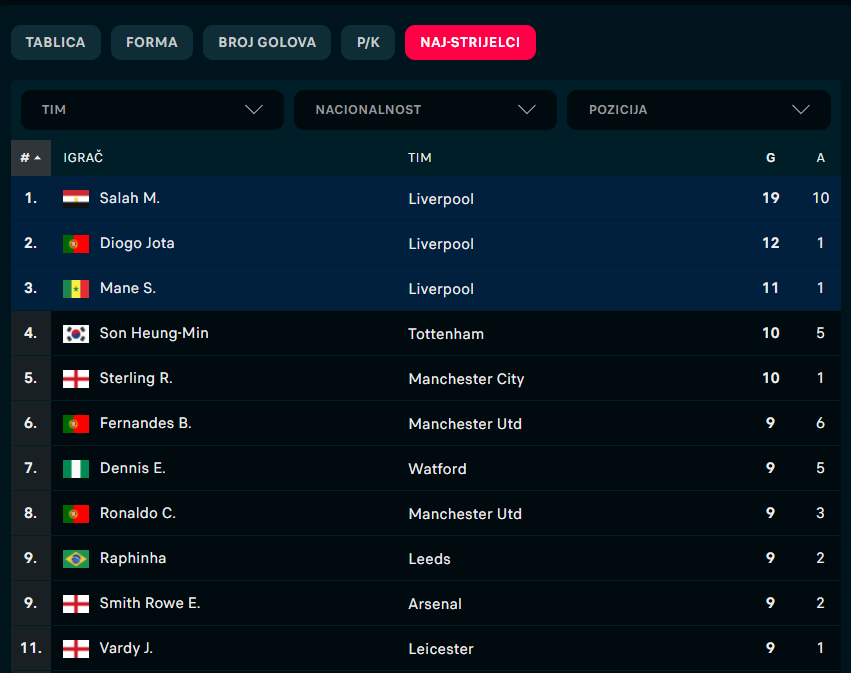Open player Ronaldo C.

138,513
